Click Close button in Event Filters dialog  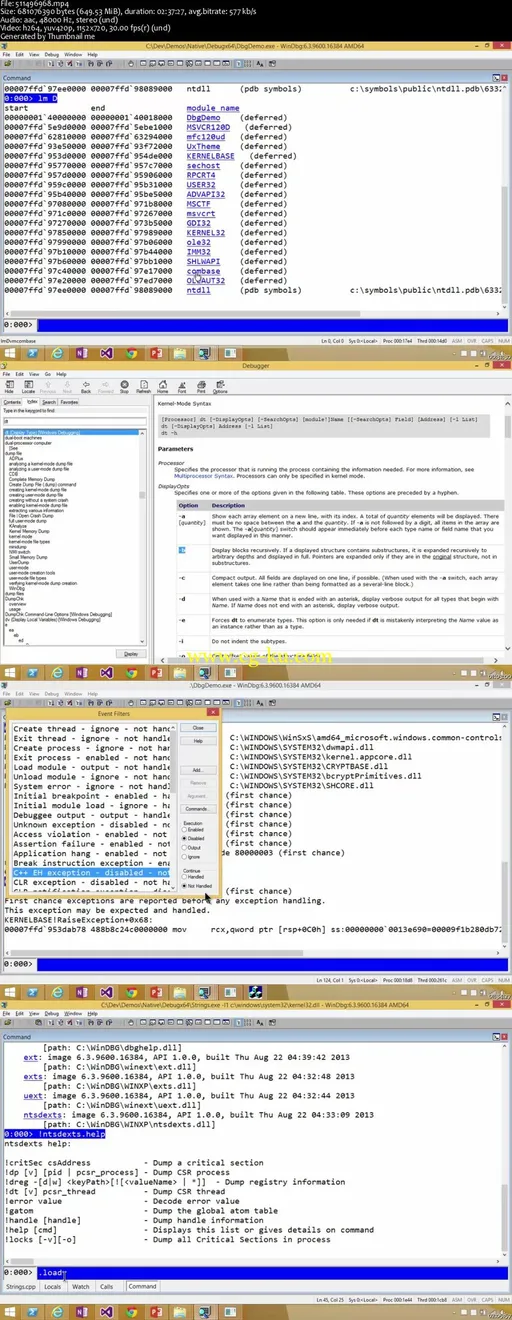point(198,728)
